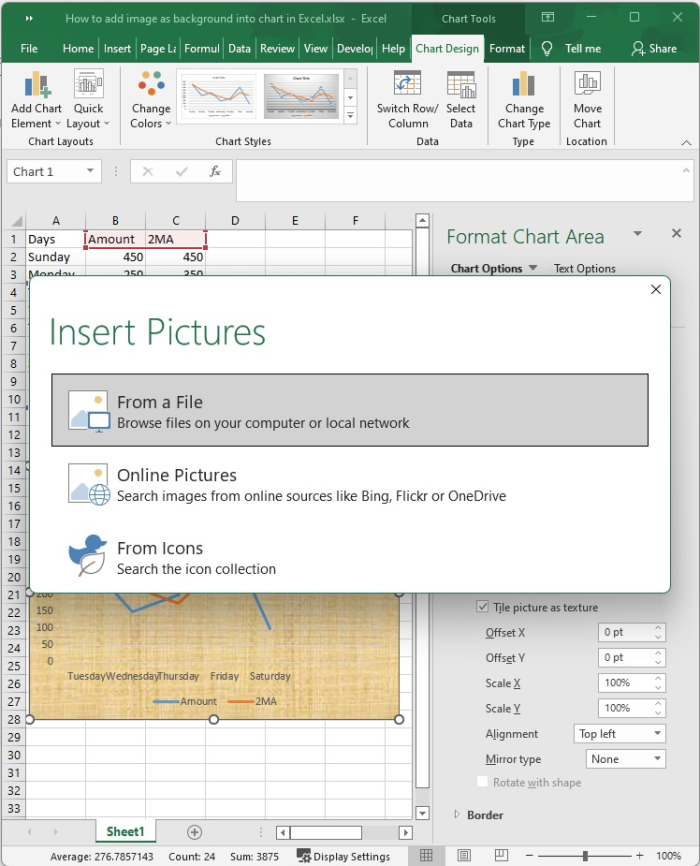
Task: Open Change Colors palette
Action: (x=151, y=99)
